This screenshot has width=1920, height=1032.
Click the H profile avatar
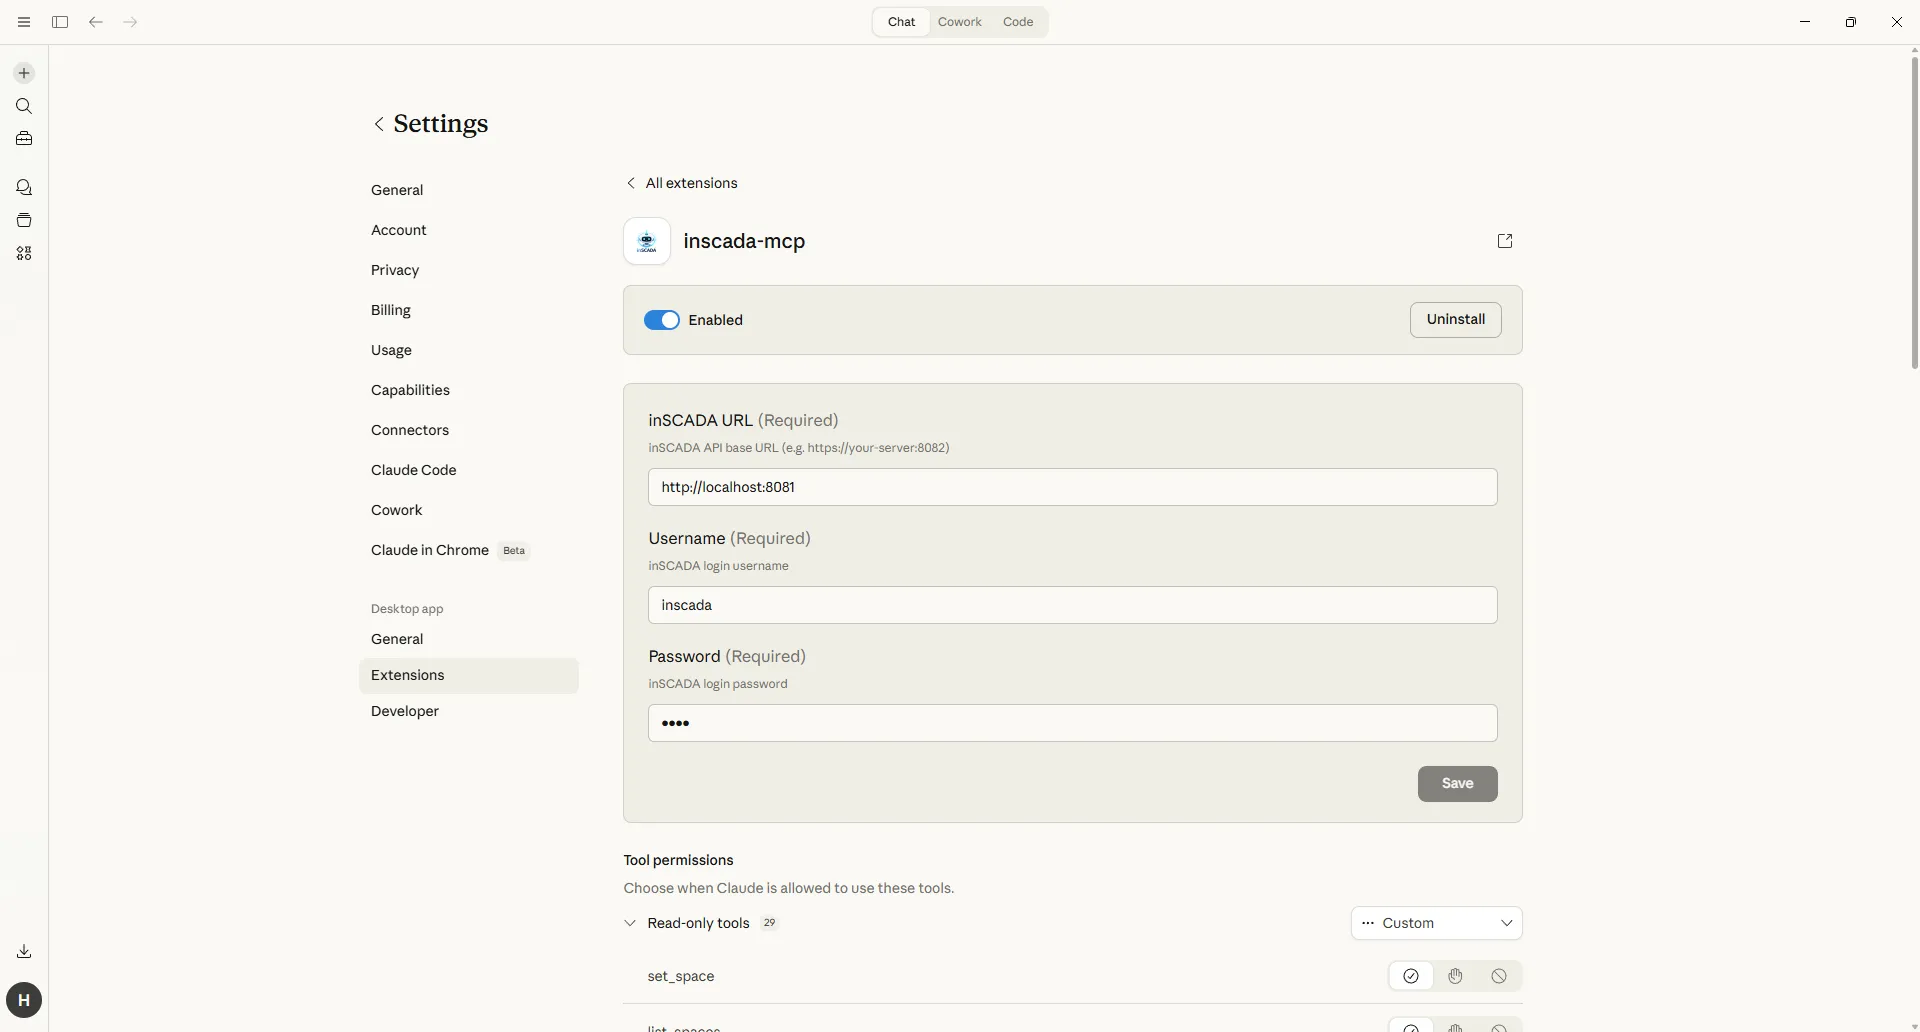pos(23,999)
